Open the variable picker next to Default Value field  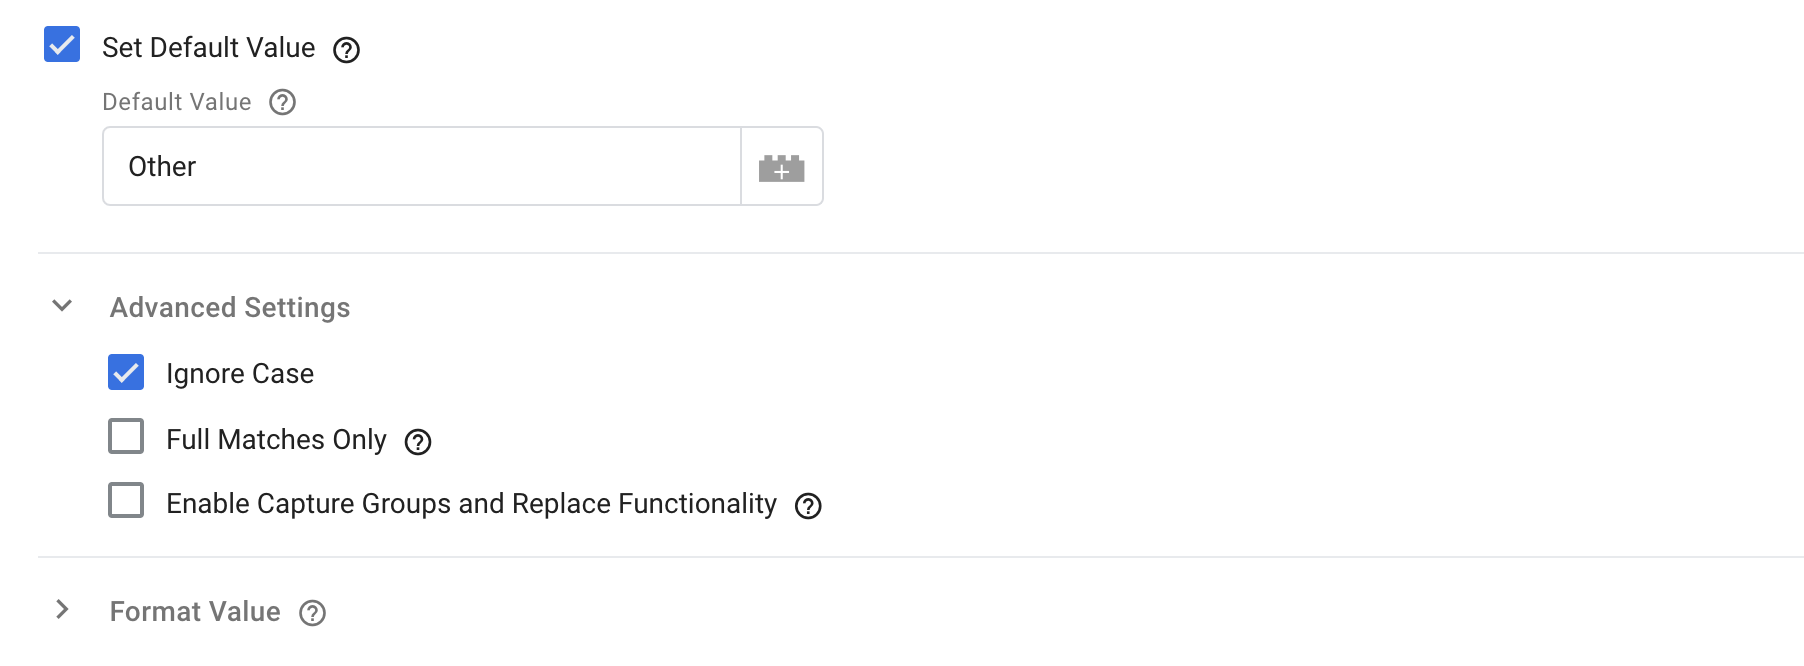point(781,166)
